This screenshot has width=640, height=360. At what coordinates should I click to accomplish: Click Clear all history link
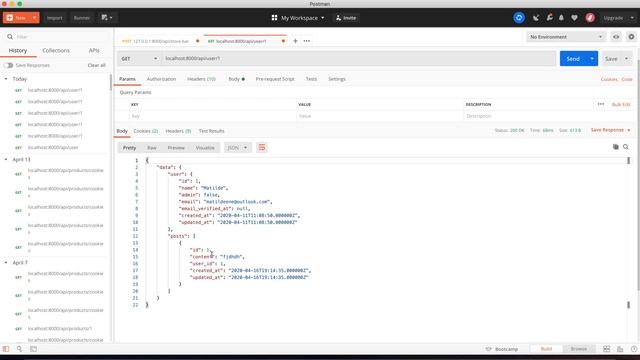[96, 65]
